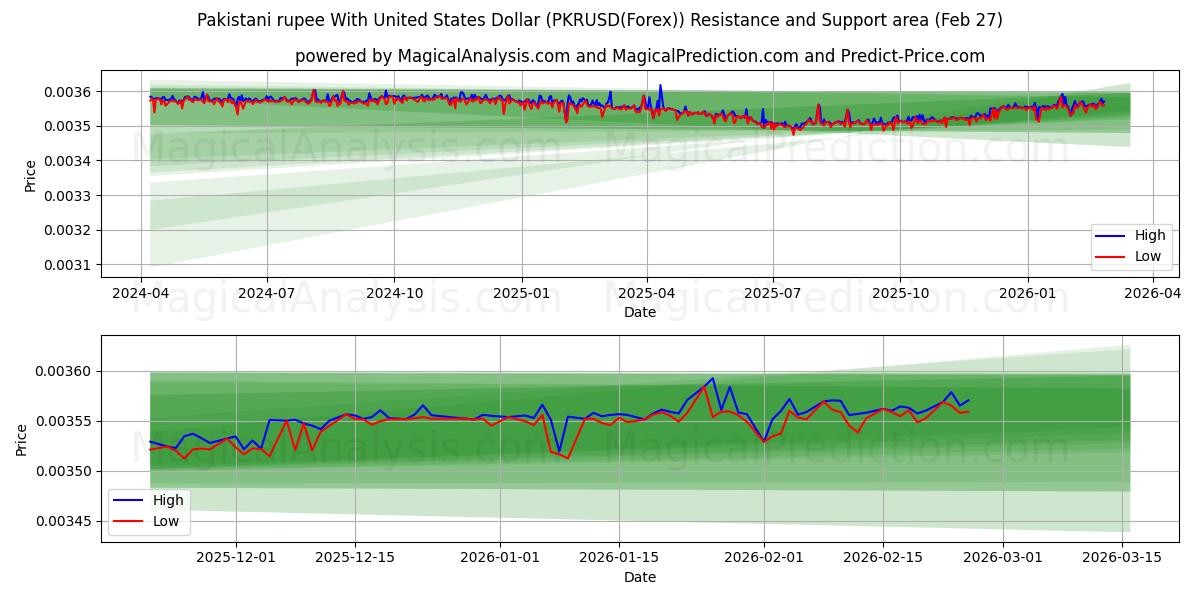Screen dimensions: 1200x600
Task: Click the 2026-01 date tick label
Action: coord(1028,293)
